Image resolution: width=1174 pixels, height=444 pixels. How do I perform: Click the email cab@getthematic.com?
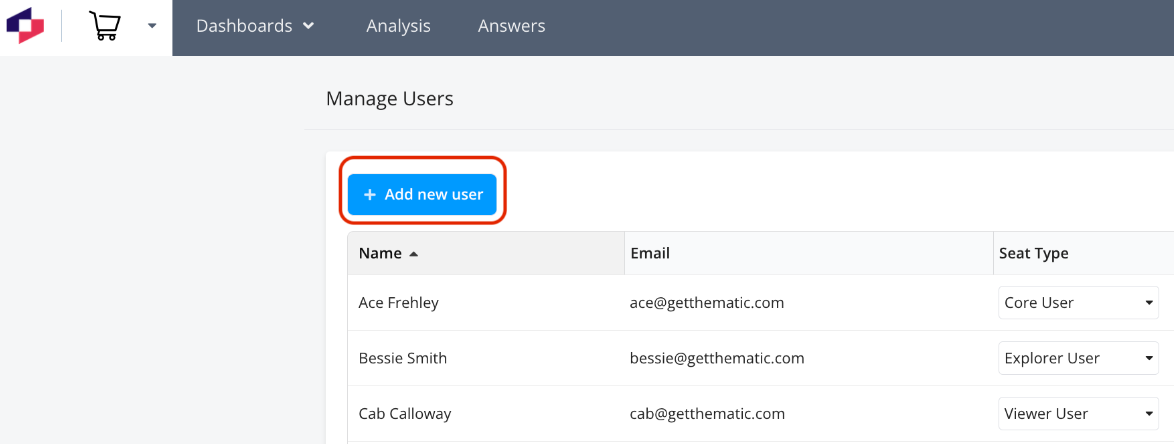[708, 414]
